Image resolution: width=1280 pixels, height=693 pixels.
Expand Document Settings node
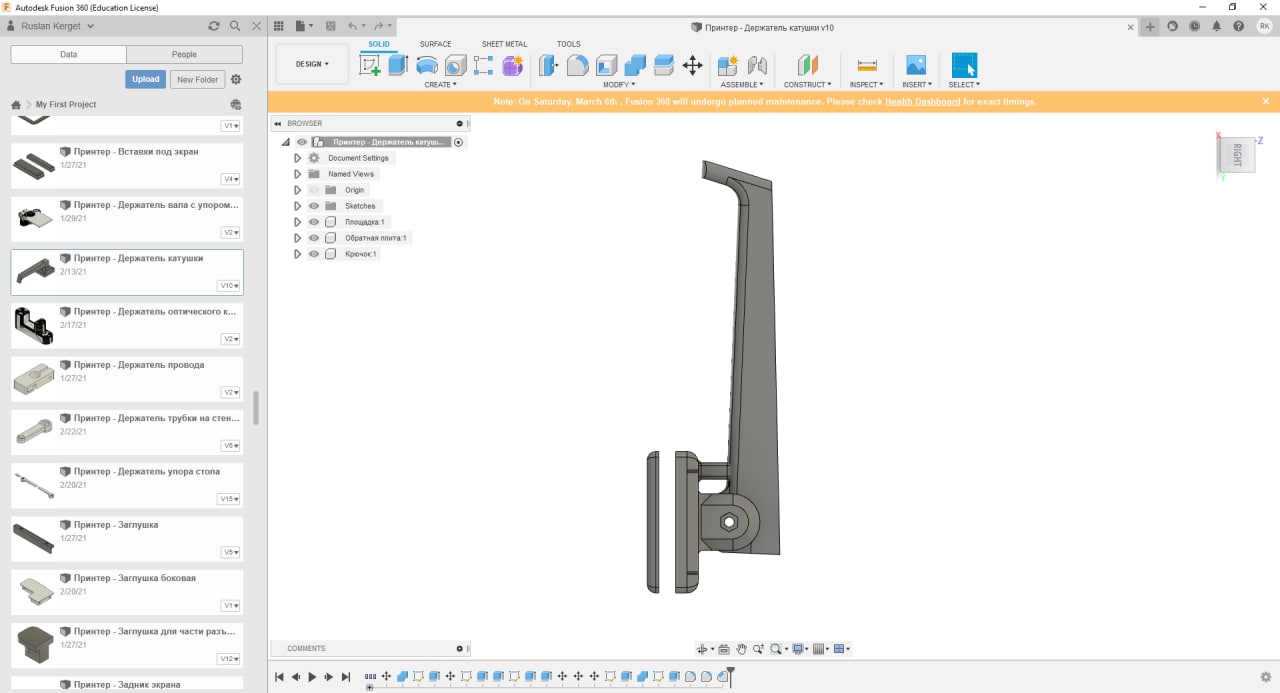(297, 158)
